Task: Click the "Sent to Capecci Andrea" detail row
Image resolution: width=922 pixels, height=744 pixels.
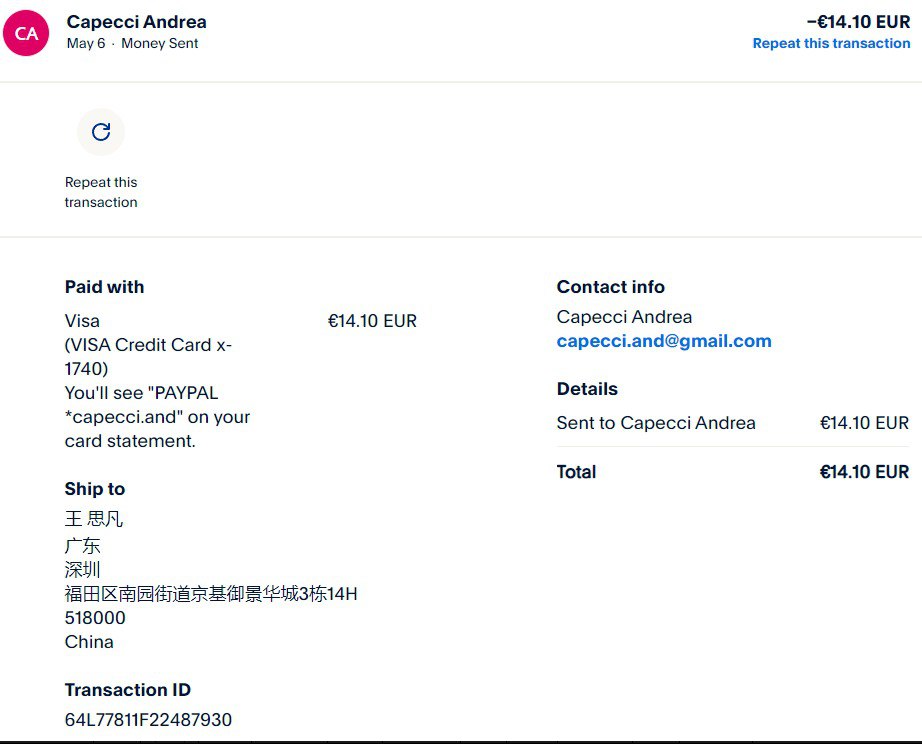Action: (x=656, y=423)
